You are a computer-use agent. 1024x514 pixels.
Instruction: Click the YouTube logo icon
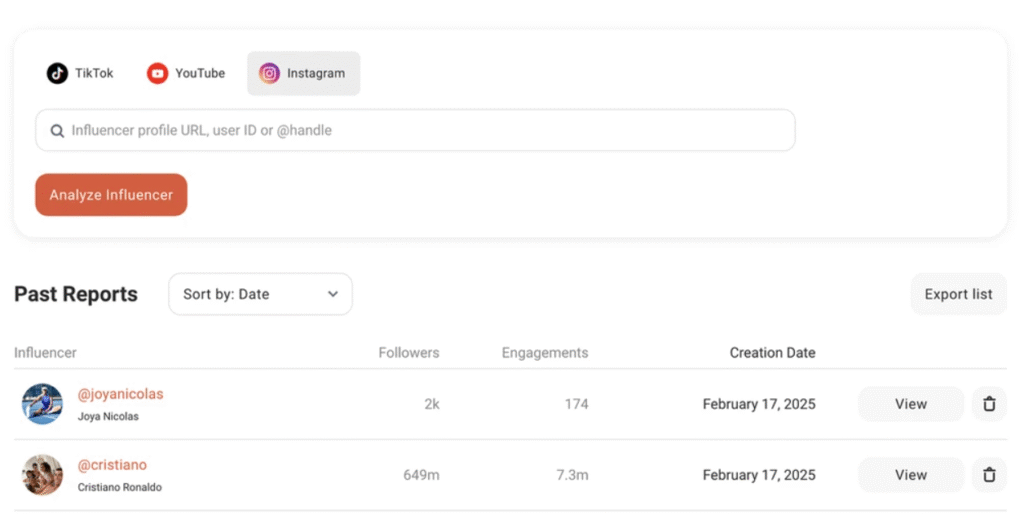(157, 73)
